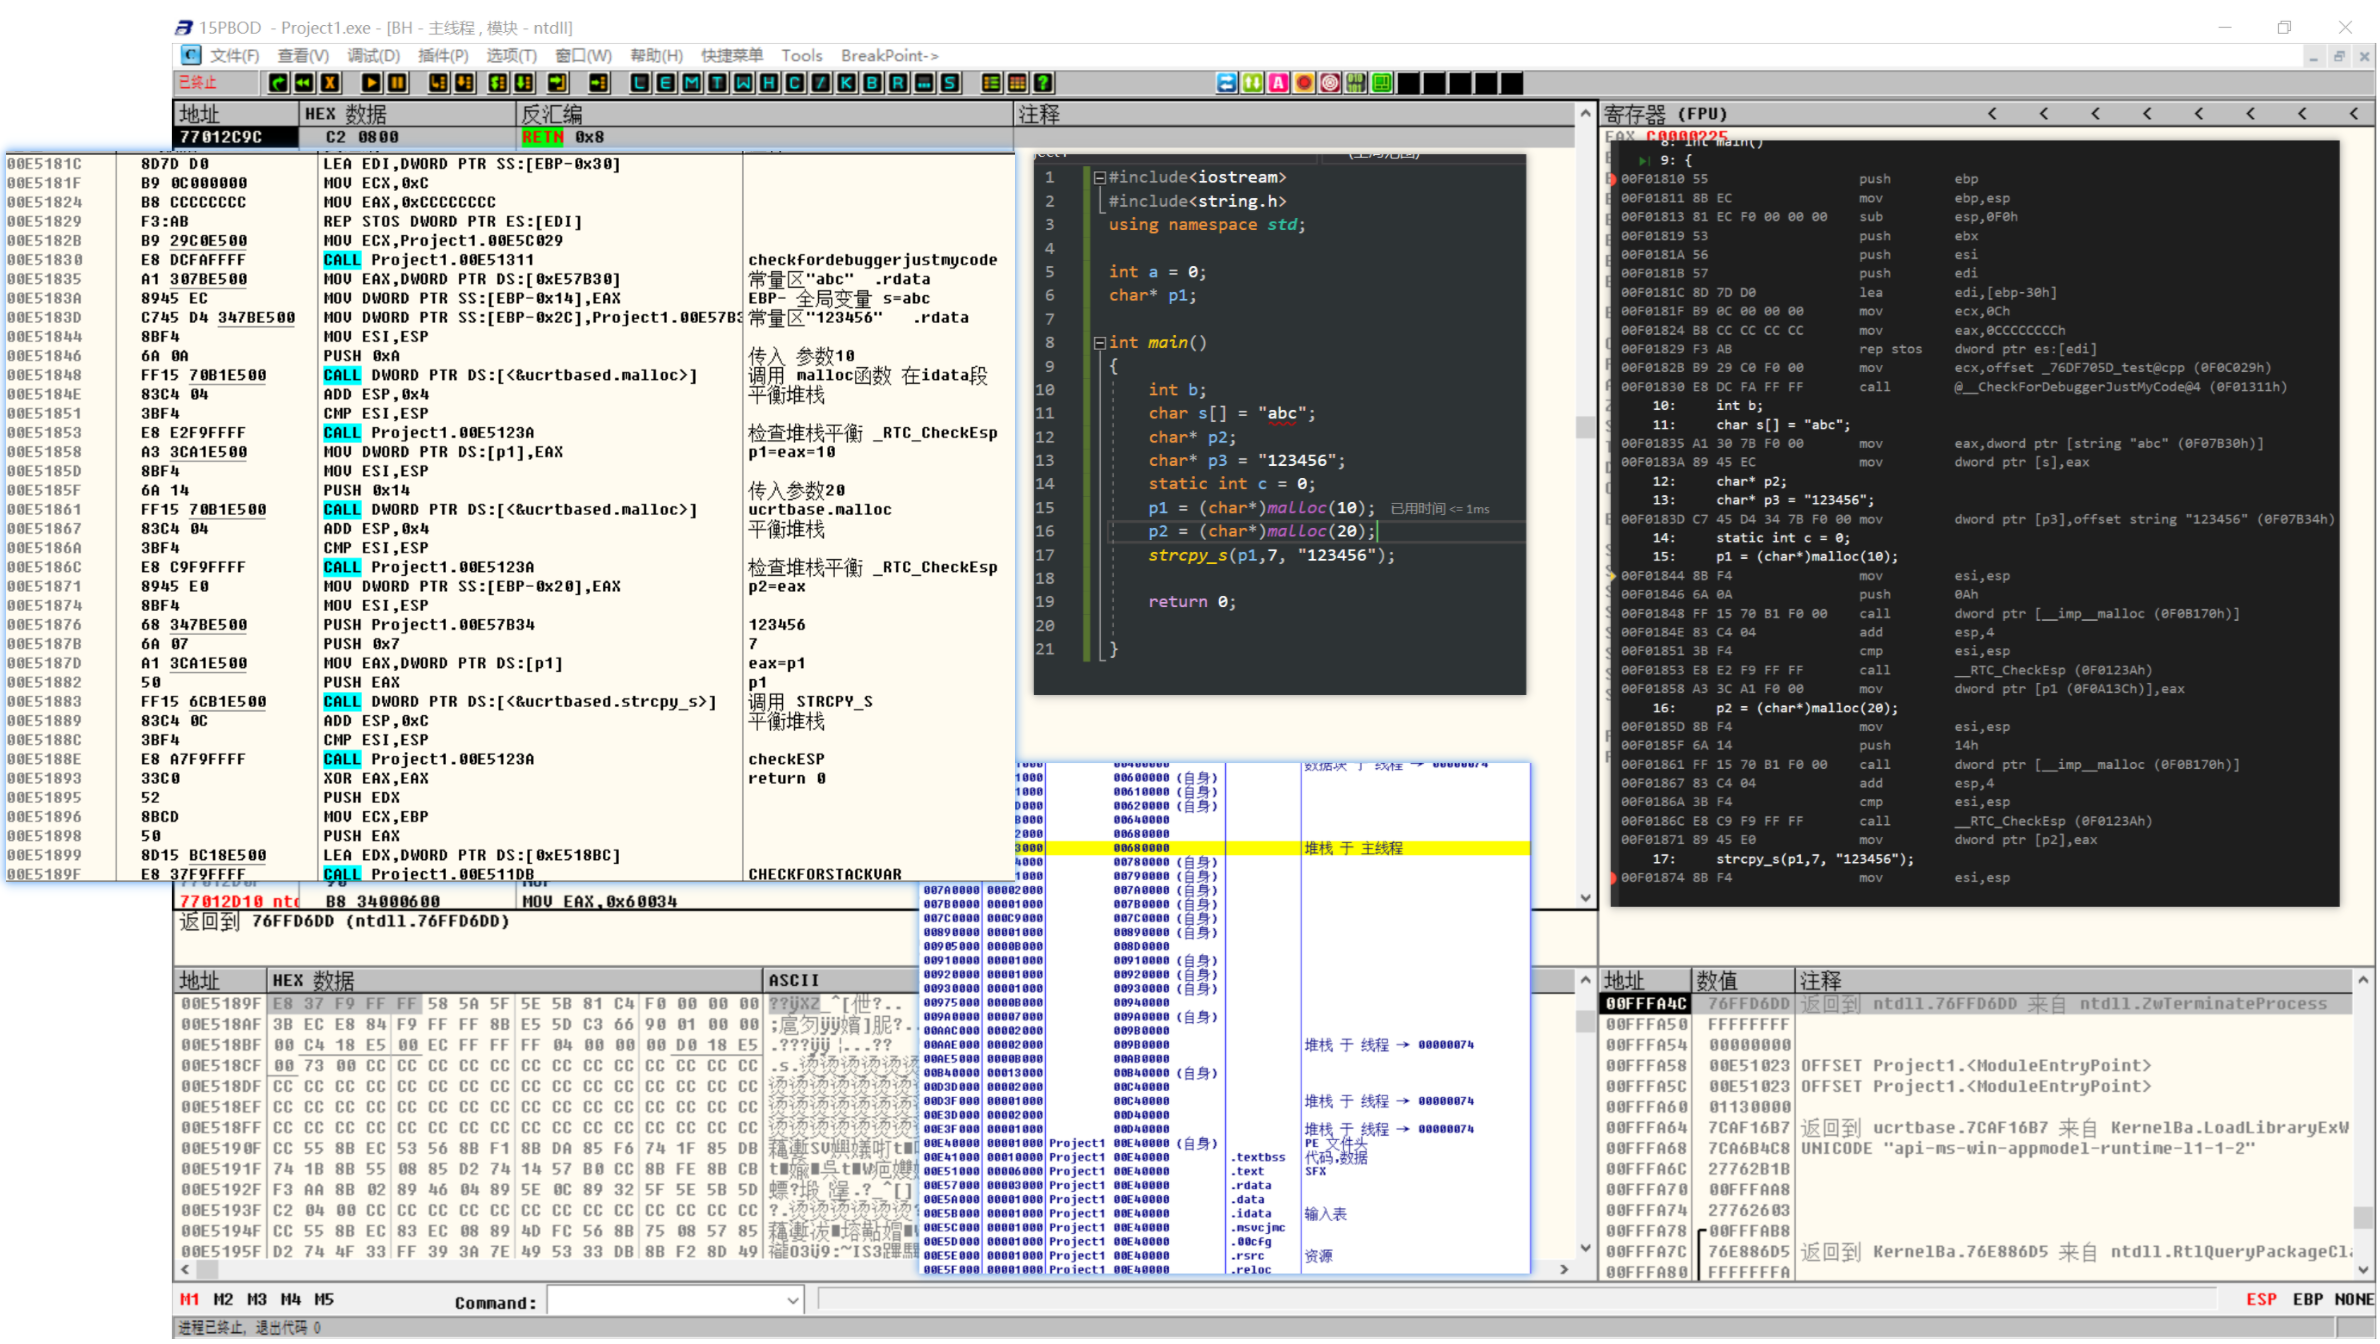Switch to memory dump M3 button
The image size is (2380, 1344).
pos(257,1300)
